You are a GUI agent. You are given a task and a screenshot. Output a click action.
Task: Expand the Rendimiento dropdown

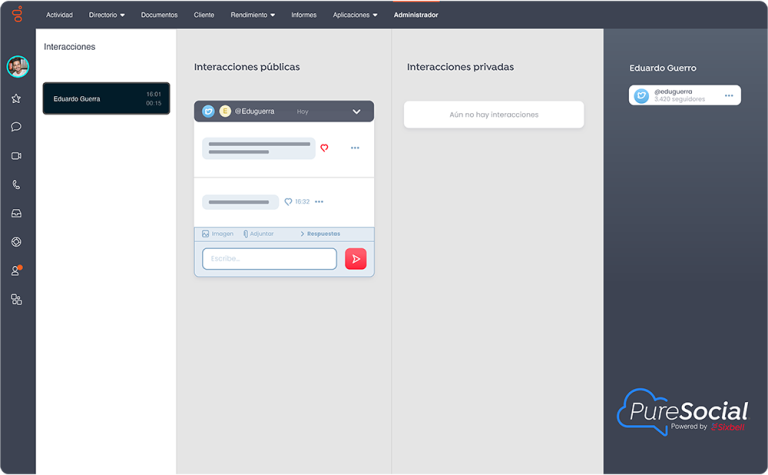point(253,15)
